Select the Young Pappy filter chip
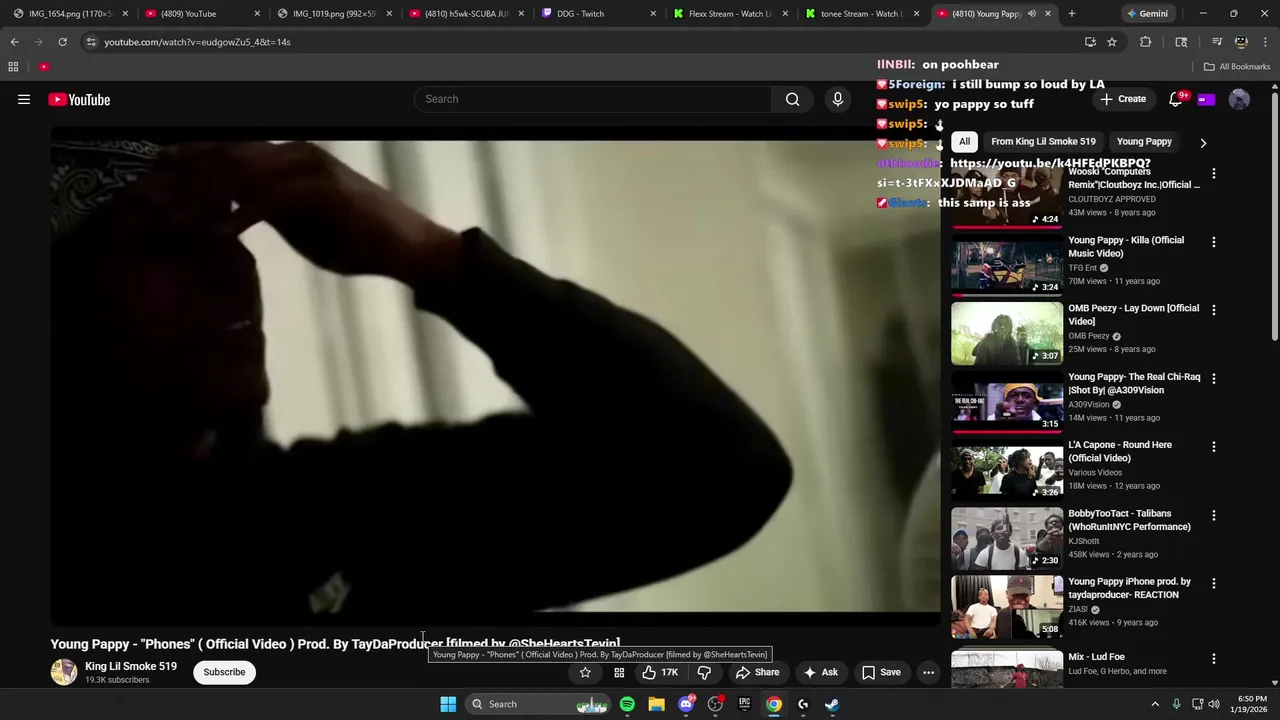This screenshot has height=720, width=1280. pyautogui.click(x=1144, y=142)
